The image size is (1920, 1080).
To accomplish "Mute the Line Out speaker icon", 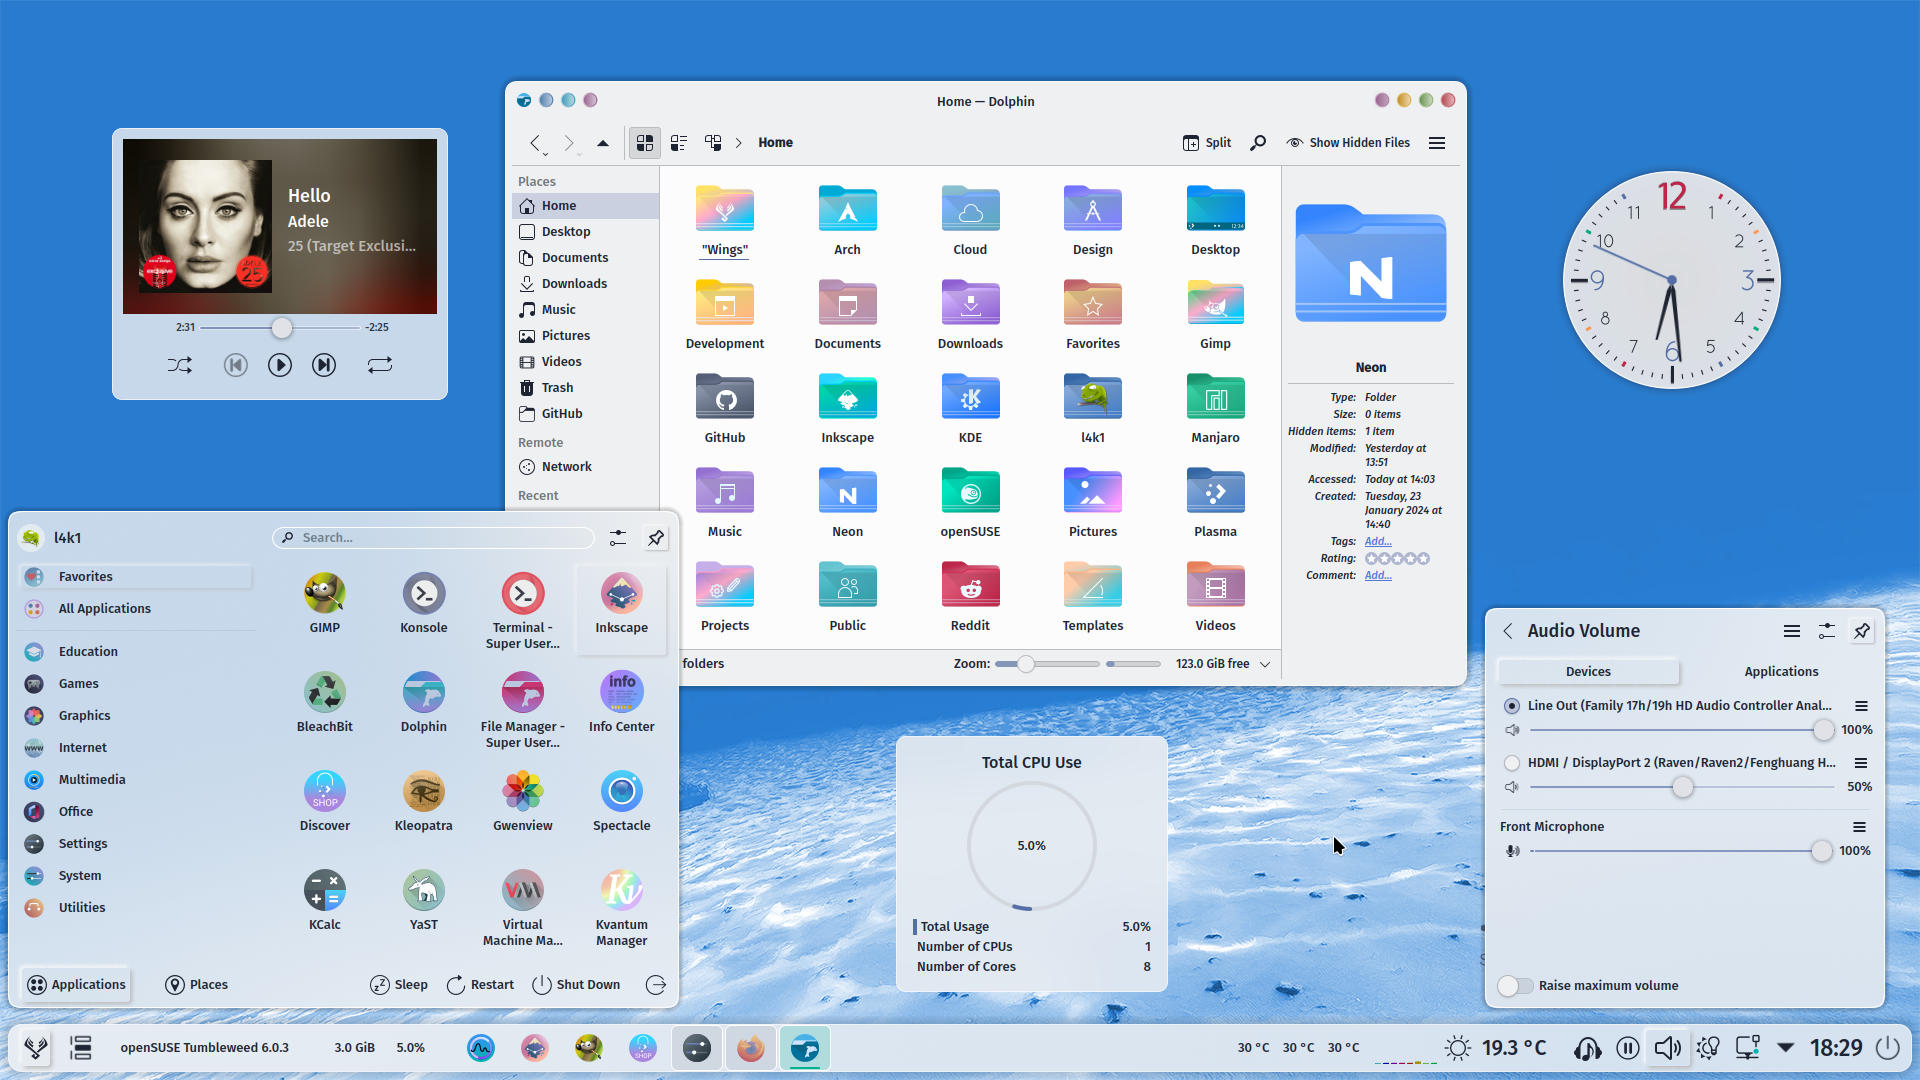I will coord(1512,730).
